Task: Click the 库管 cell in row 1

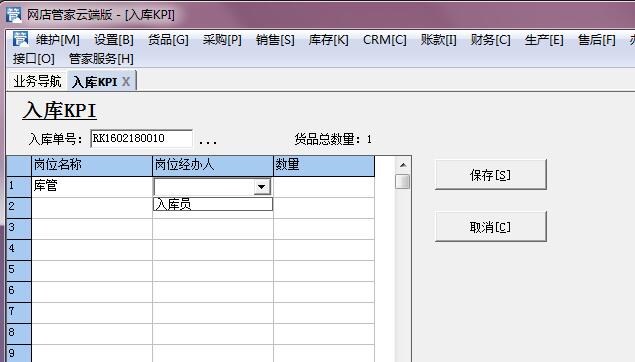Action: pos(92,187)
